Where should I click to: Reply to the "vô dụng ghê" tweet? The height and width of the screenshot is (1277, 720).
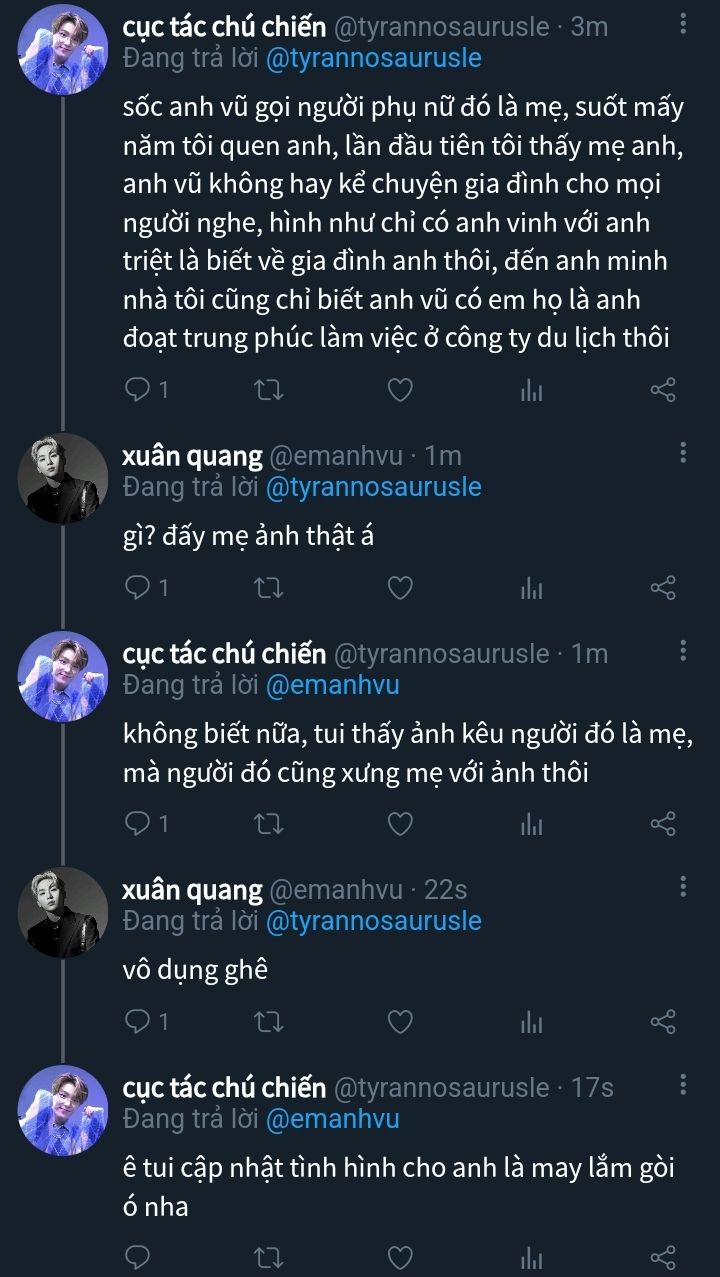pyautogui.click(x=137, y=1022)
